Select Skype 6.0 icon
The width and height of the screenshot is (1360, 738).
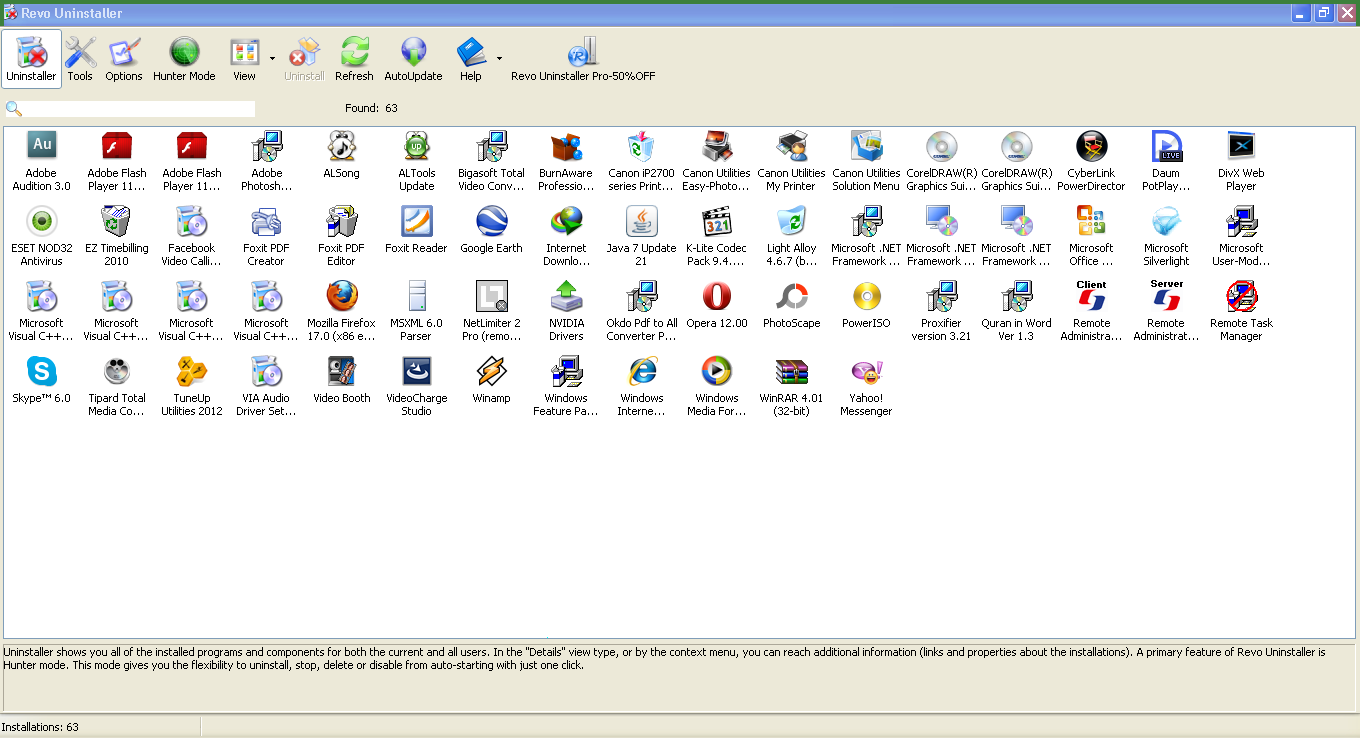tap(42, 370)
